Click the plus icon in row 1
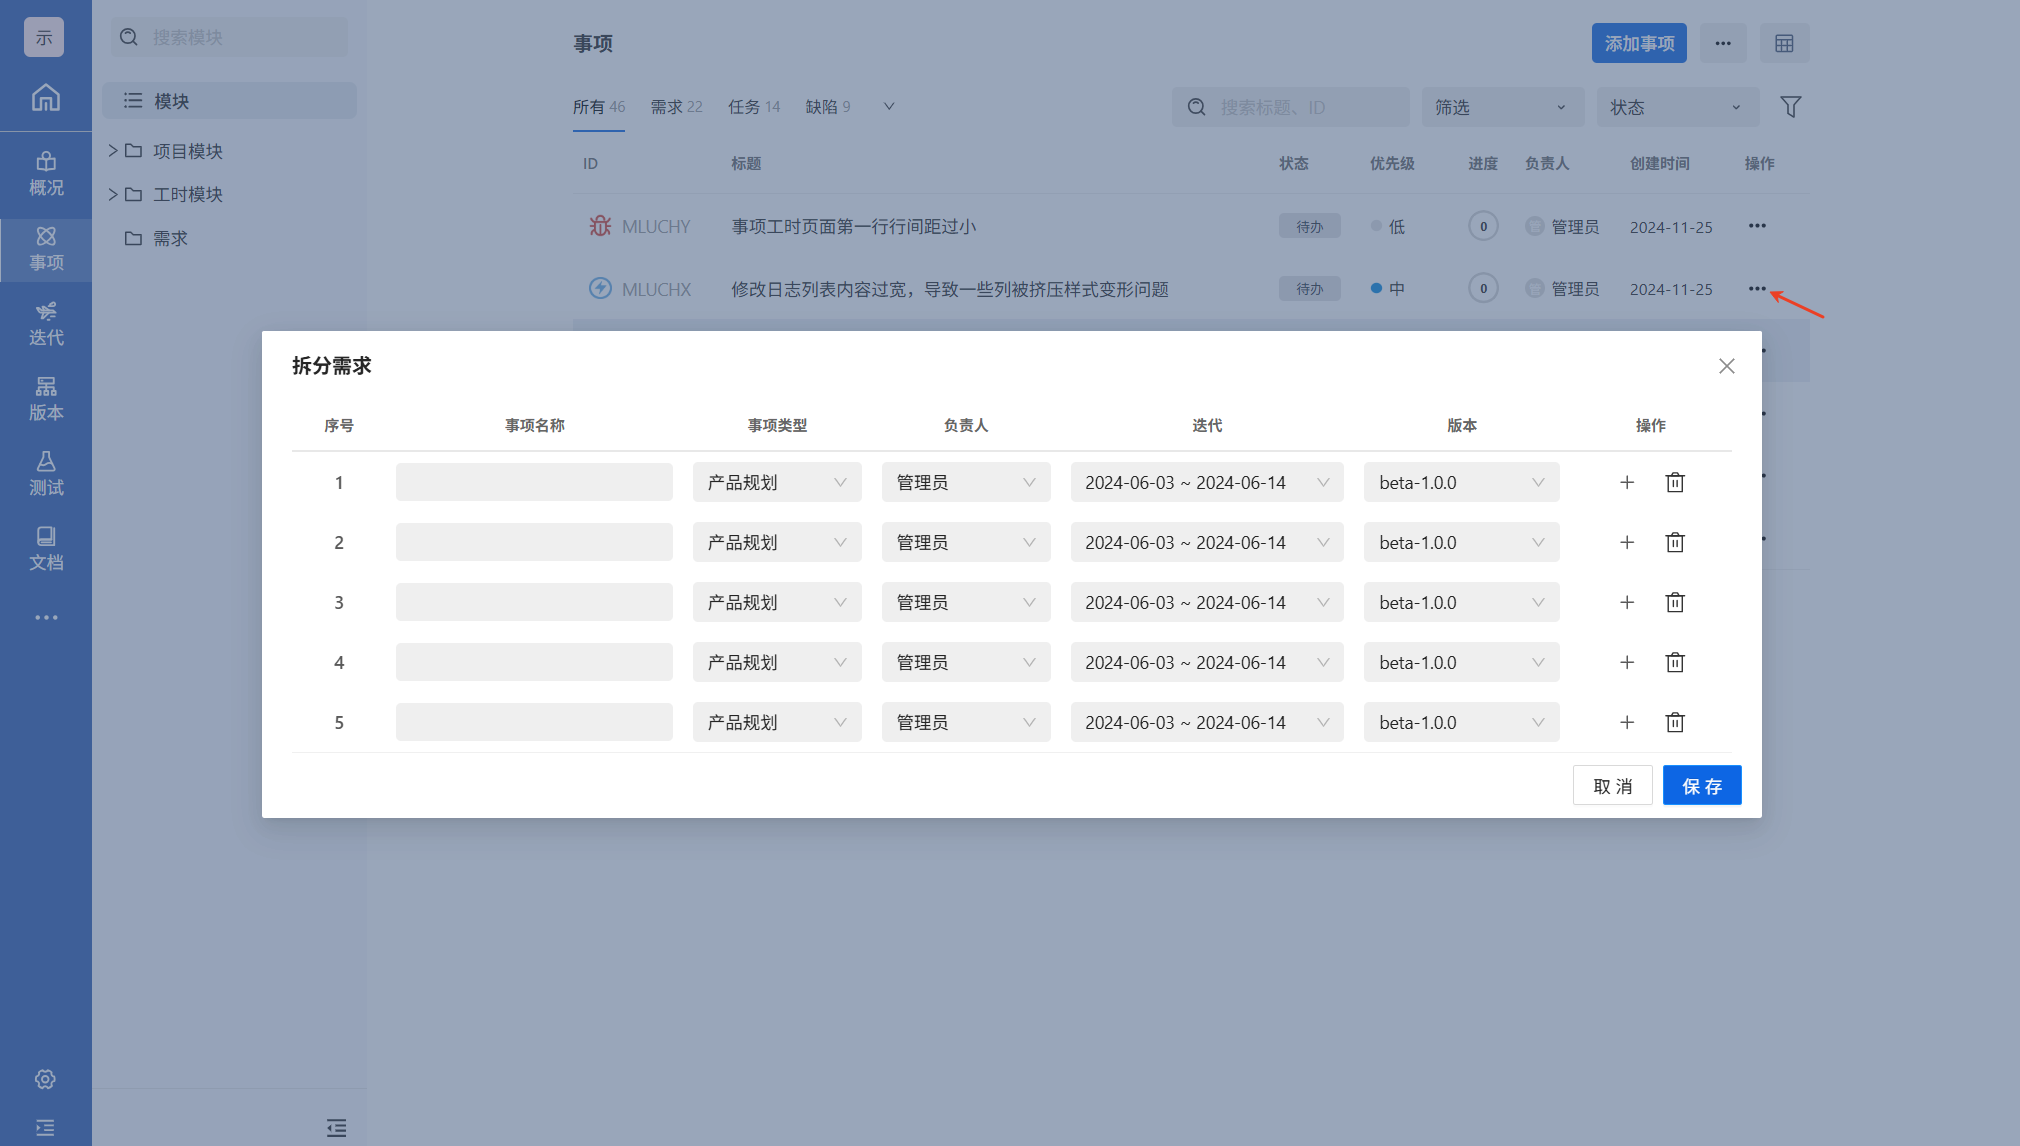The height and width of the screenshot is (1146, 2020). click(1627, 482)
